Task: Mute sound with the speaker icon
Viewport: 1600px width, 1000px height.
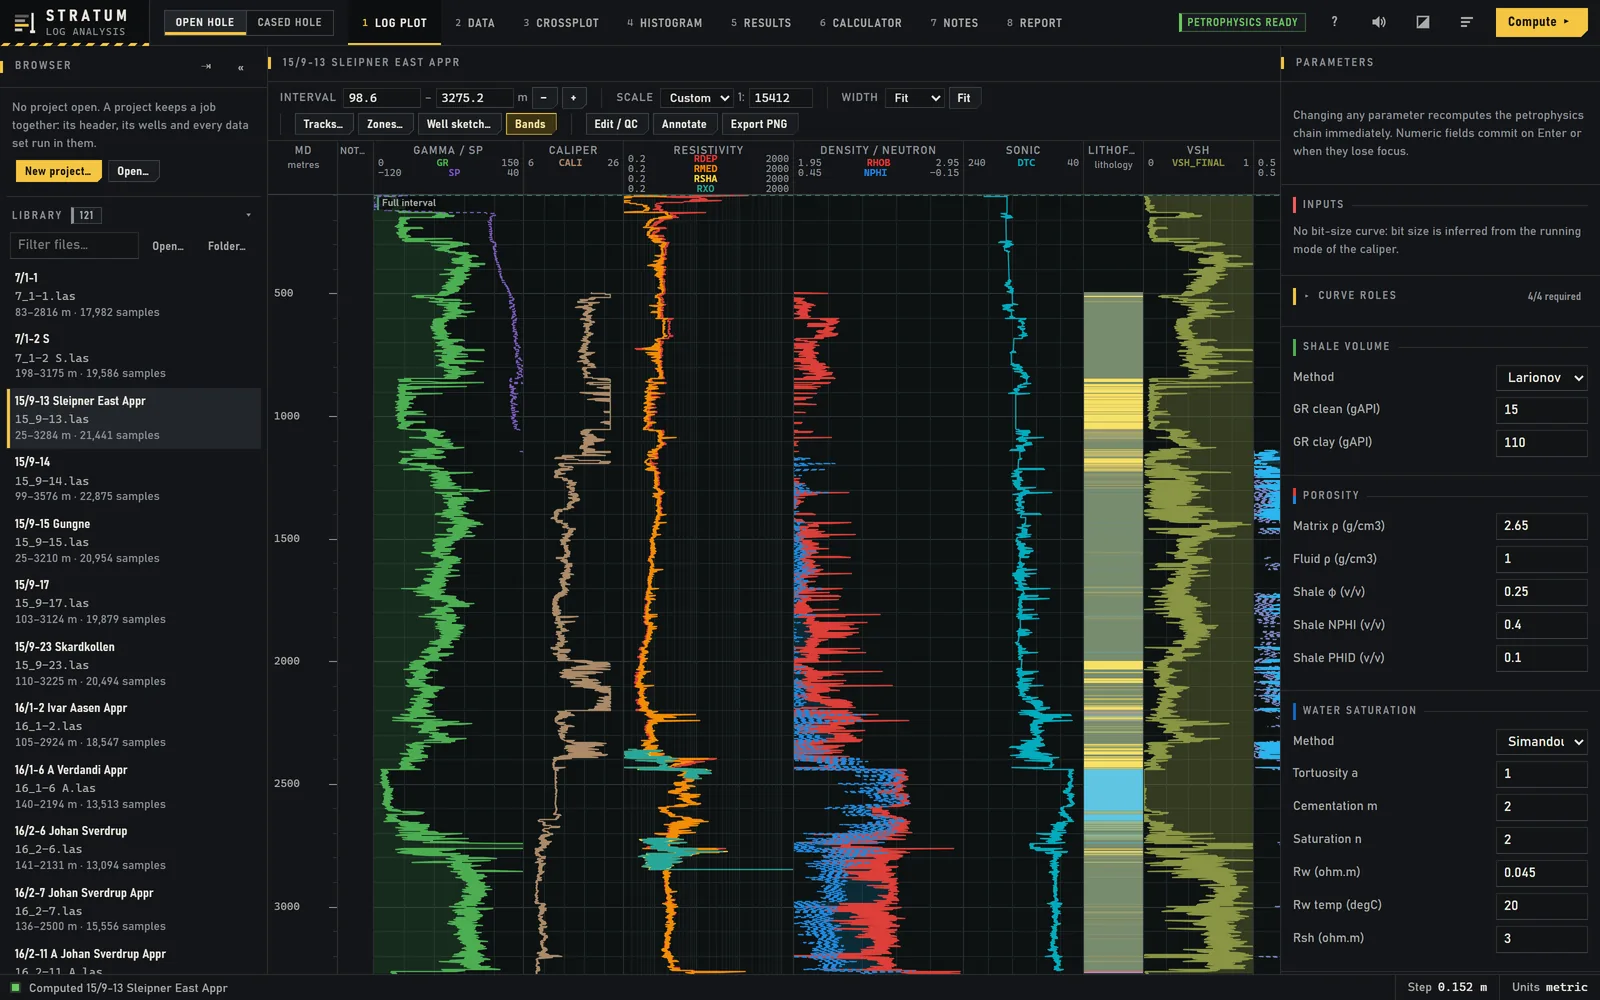Action: pos(1378,22)
